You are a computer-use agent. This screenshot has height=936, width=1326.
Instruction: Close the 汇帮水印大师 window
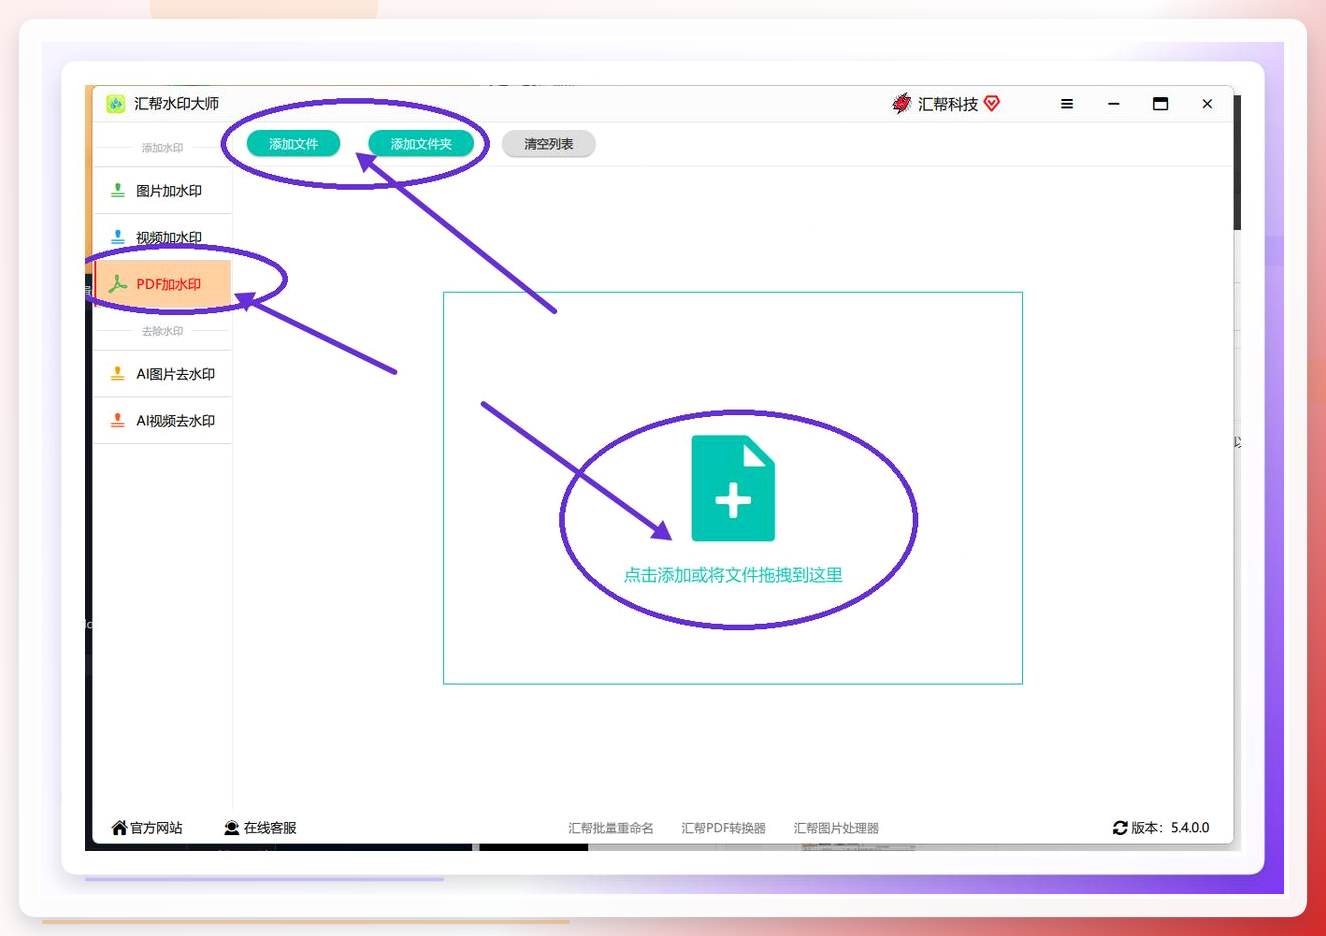point(1207,104)
